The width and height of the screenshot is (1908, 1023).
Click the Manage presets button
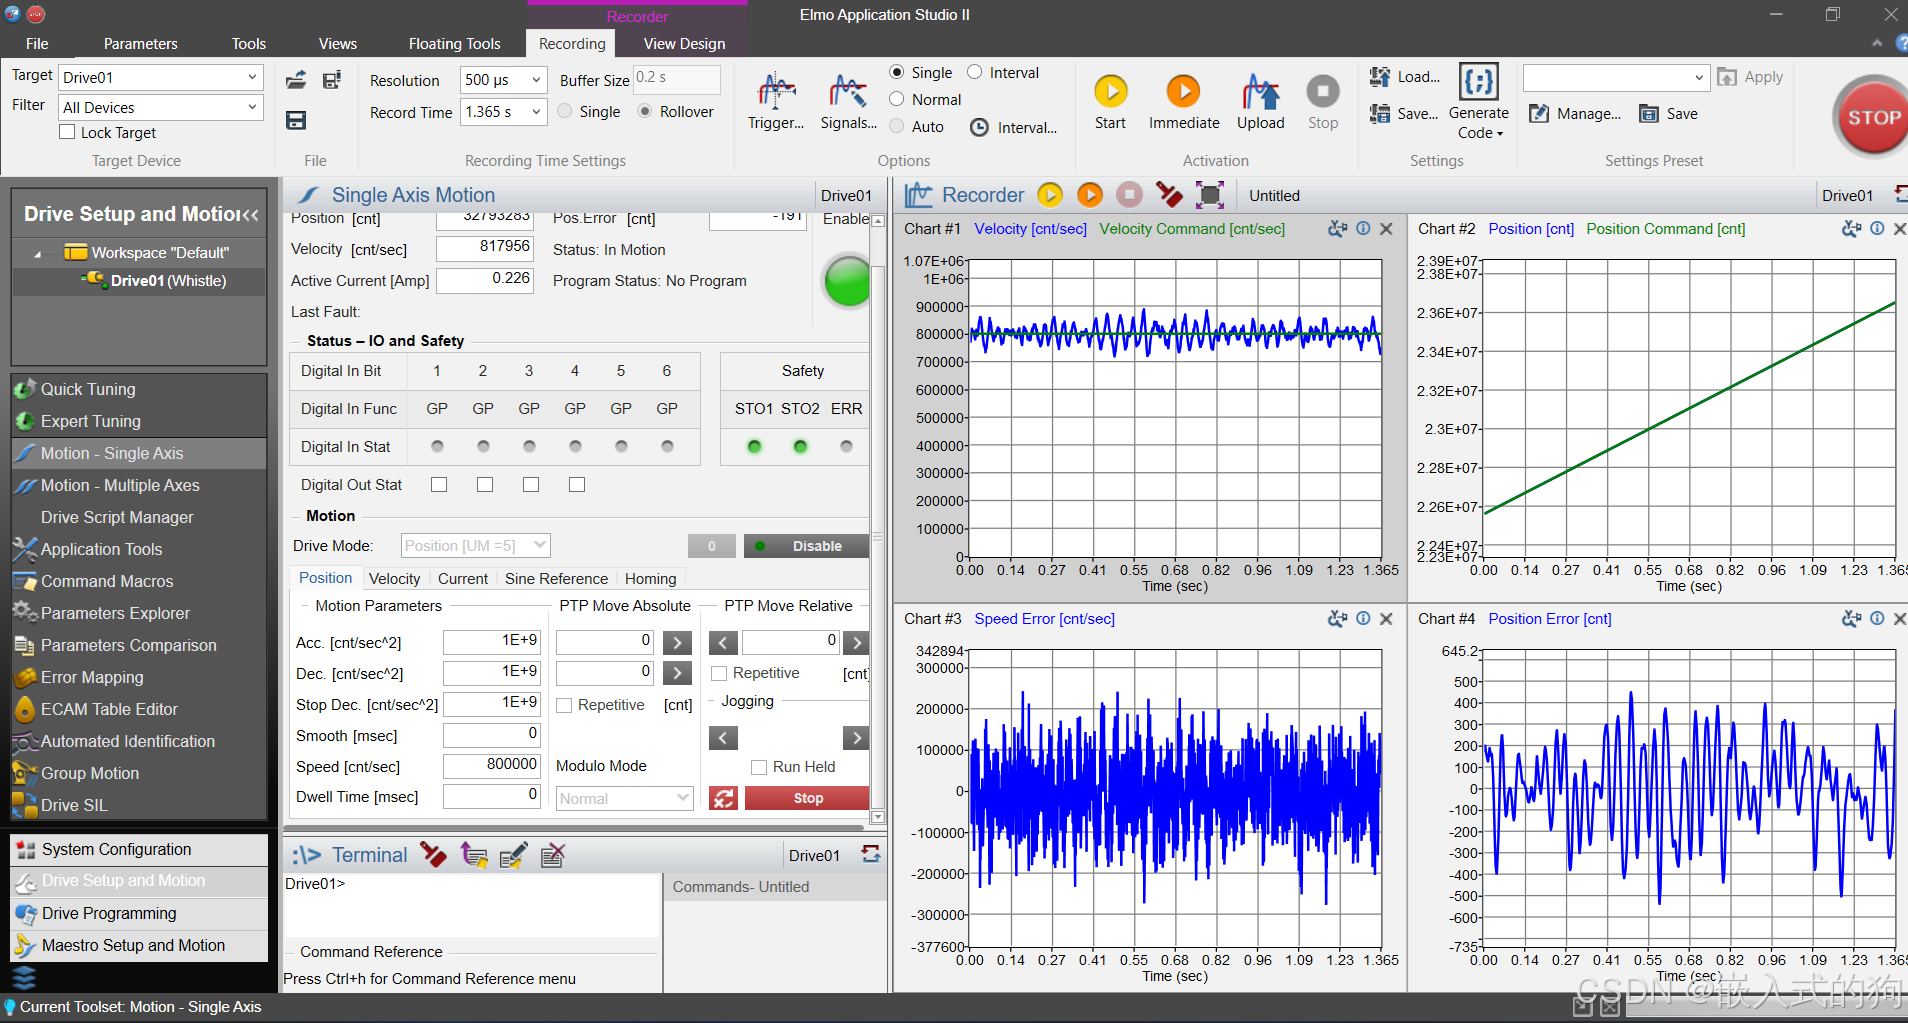1576,114
